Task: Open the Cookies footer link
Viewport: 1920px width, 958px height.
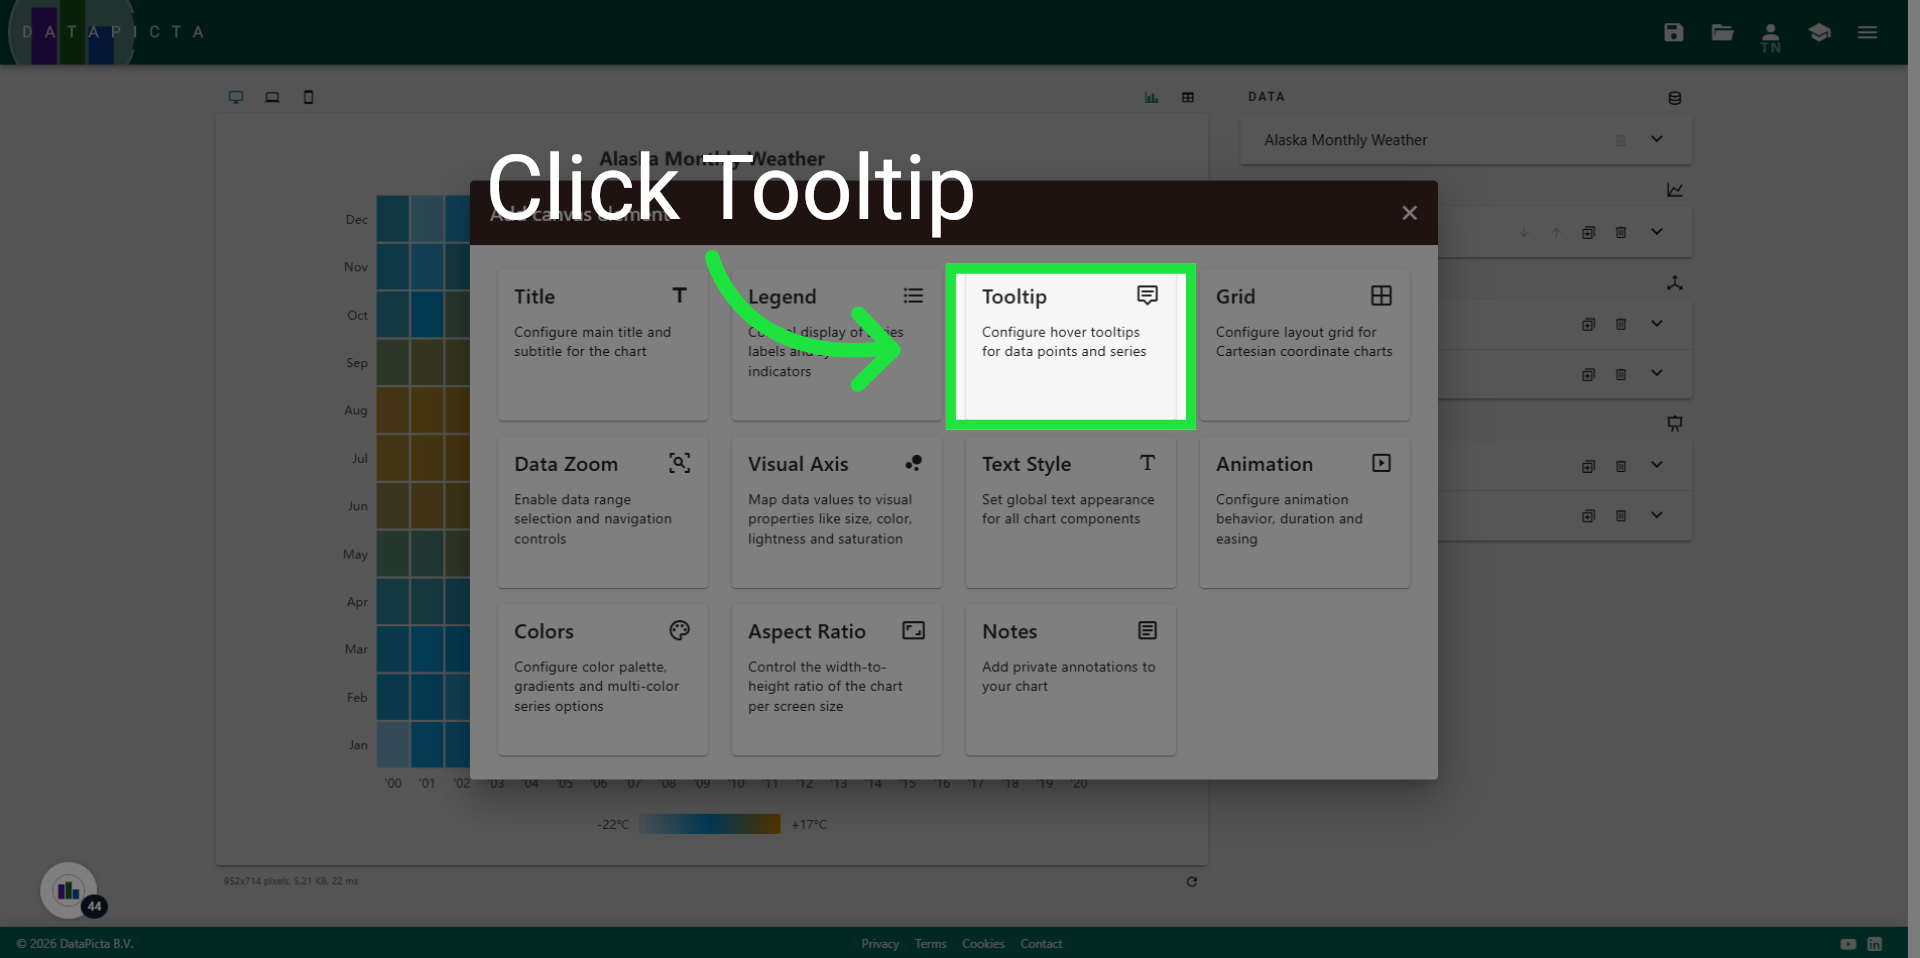Action: (983, 944)
